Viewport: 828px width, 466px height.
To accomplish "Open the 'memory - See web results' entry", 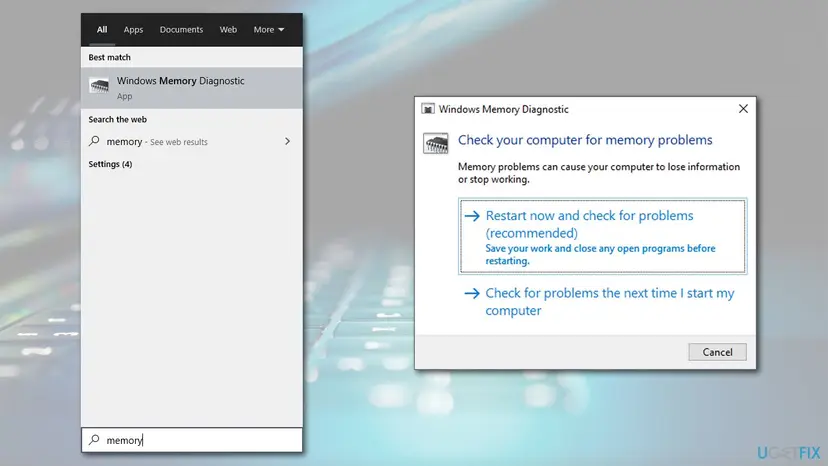I will pos(192,142).
